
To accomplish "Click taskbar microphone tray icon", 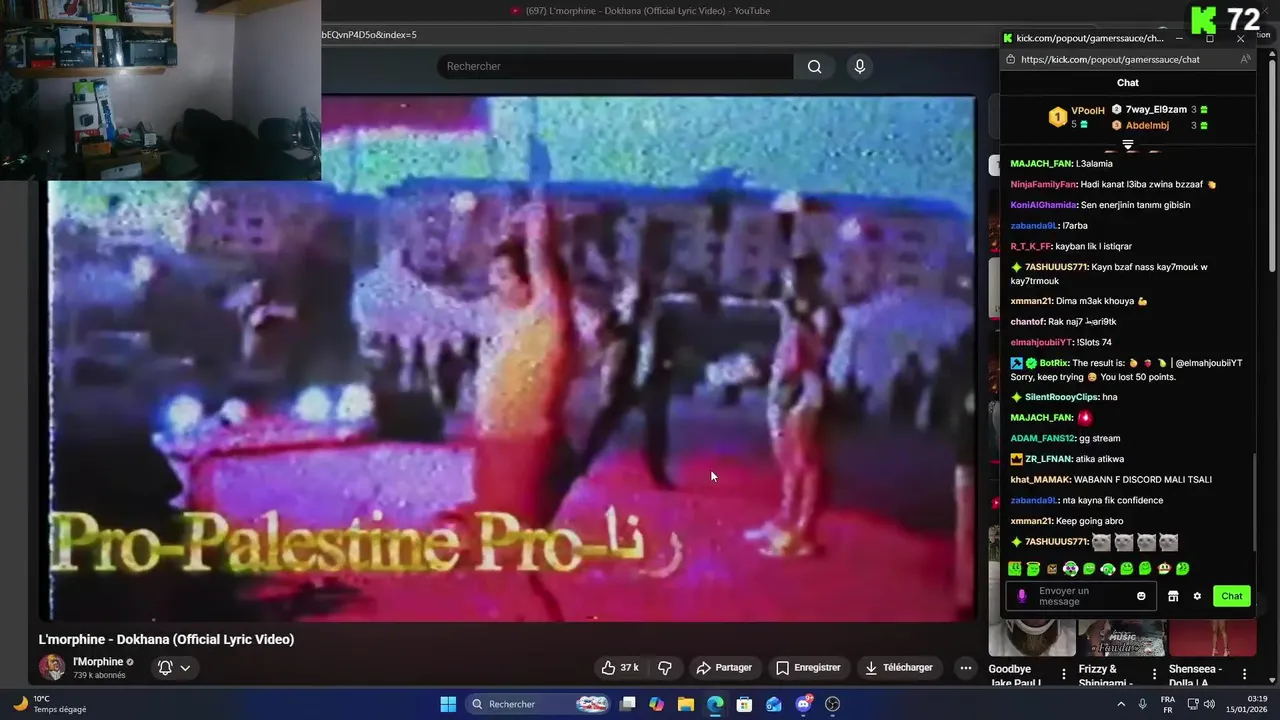I will (1143, 704).
